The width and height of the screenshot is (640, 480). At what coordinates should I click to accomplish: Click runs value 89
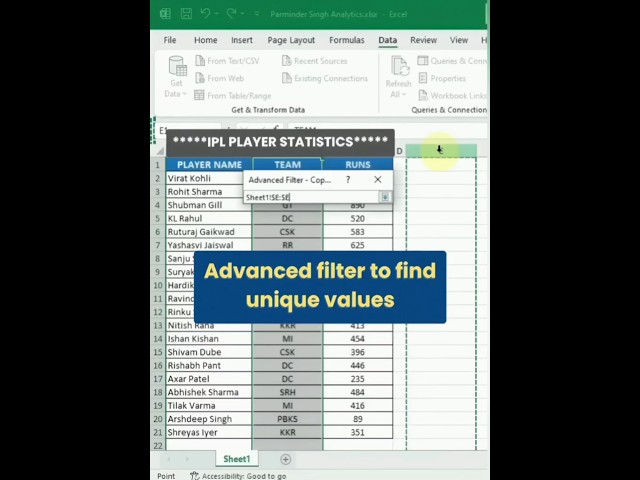pos(358,419)
